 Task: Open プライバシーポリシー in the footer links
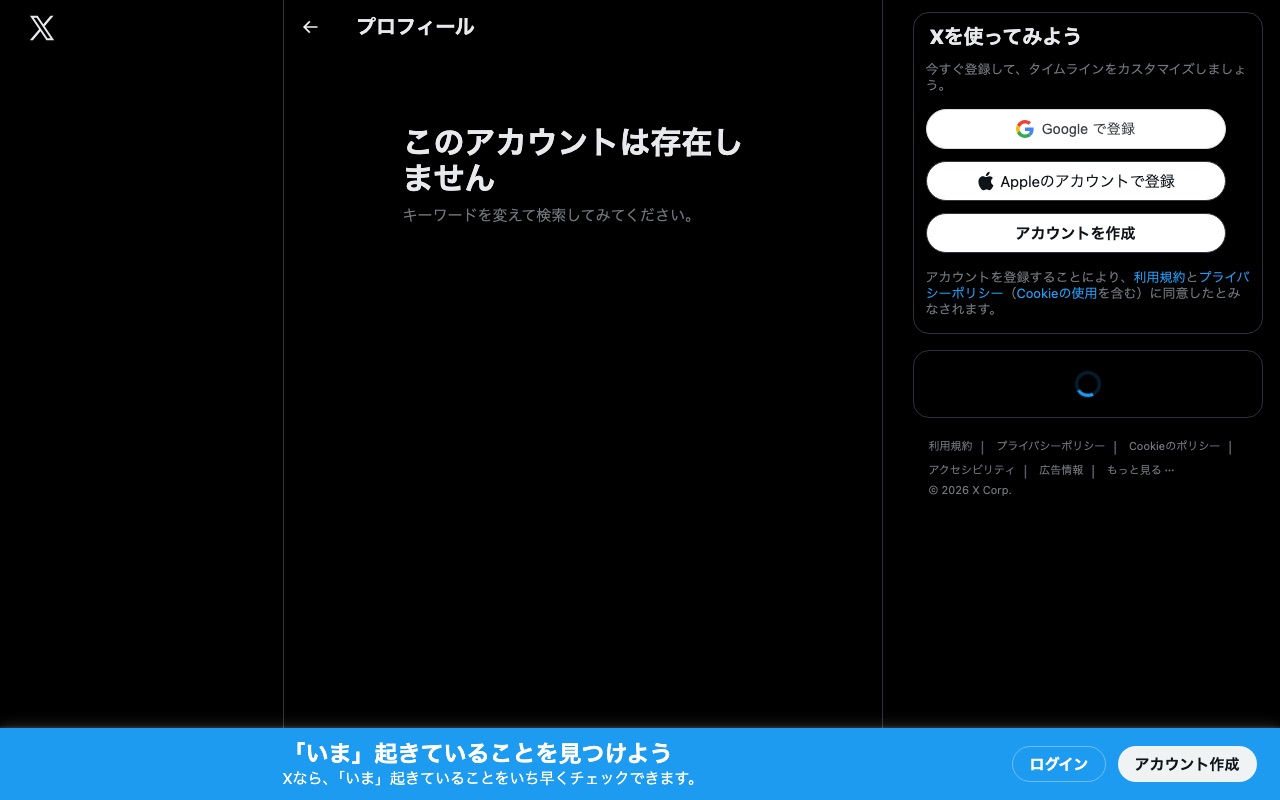pyautogui.click(x=1050, y=446)
